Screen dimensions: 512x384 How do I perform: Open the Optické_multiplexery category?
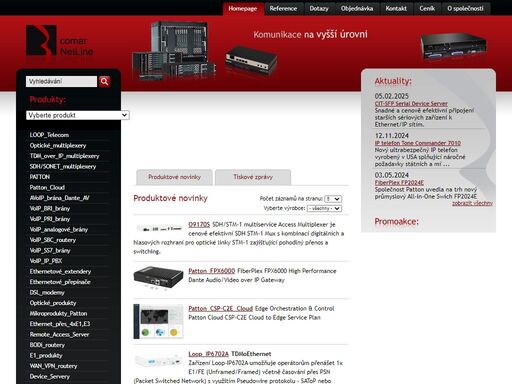58,146
